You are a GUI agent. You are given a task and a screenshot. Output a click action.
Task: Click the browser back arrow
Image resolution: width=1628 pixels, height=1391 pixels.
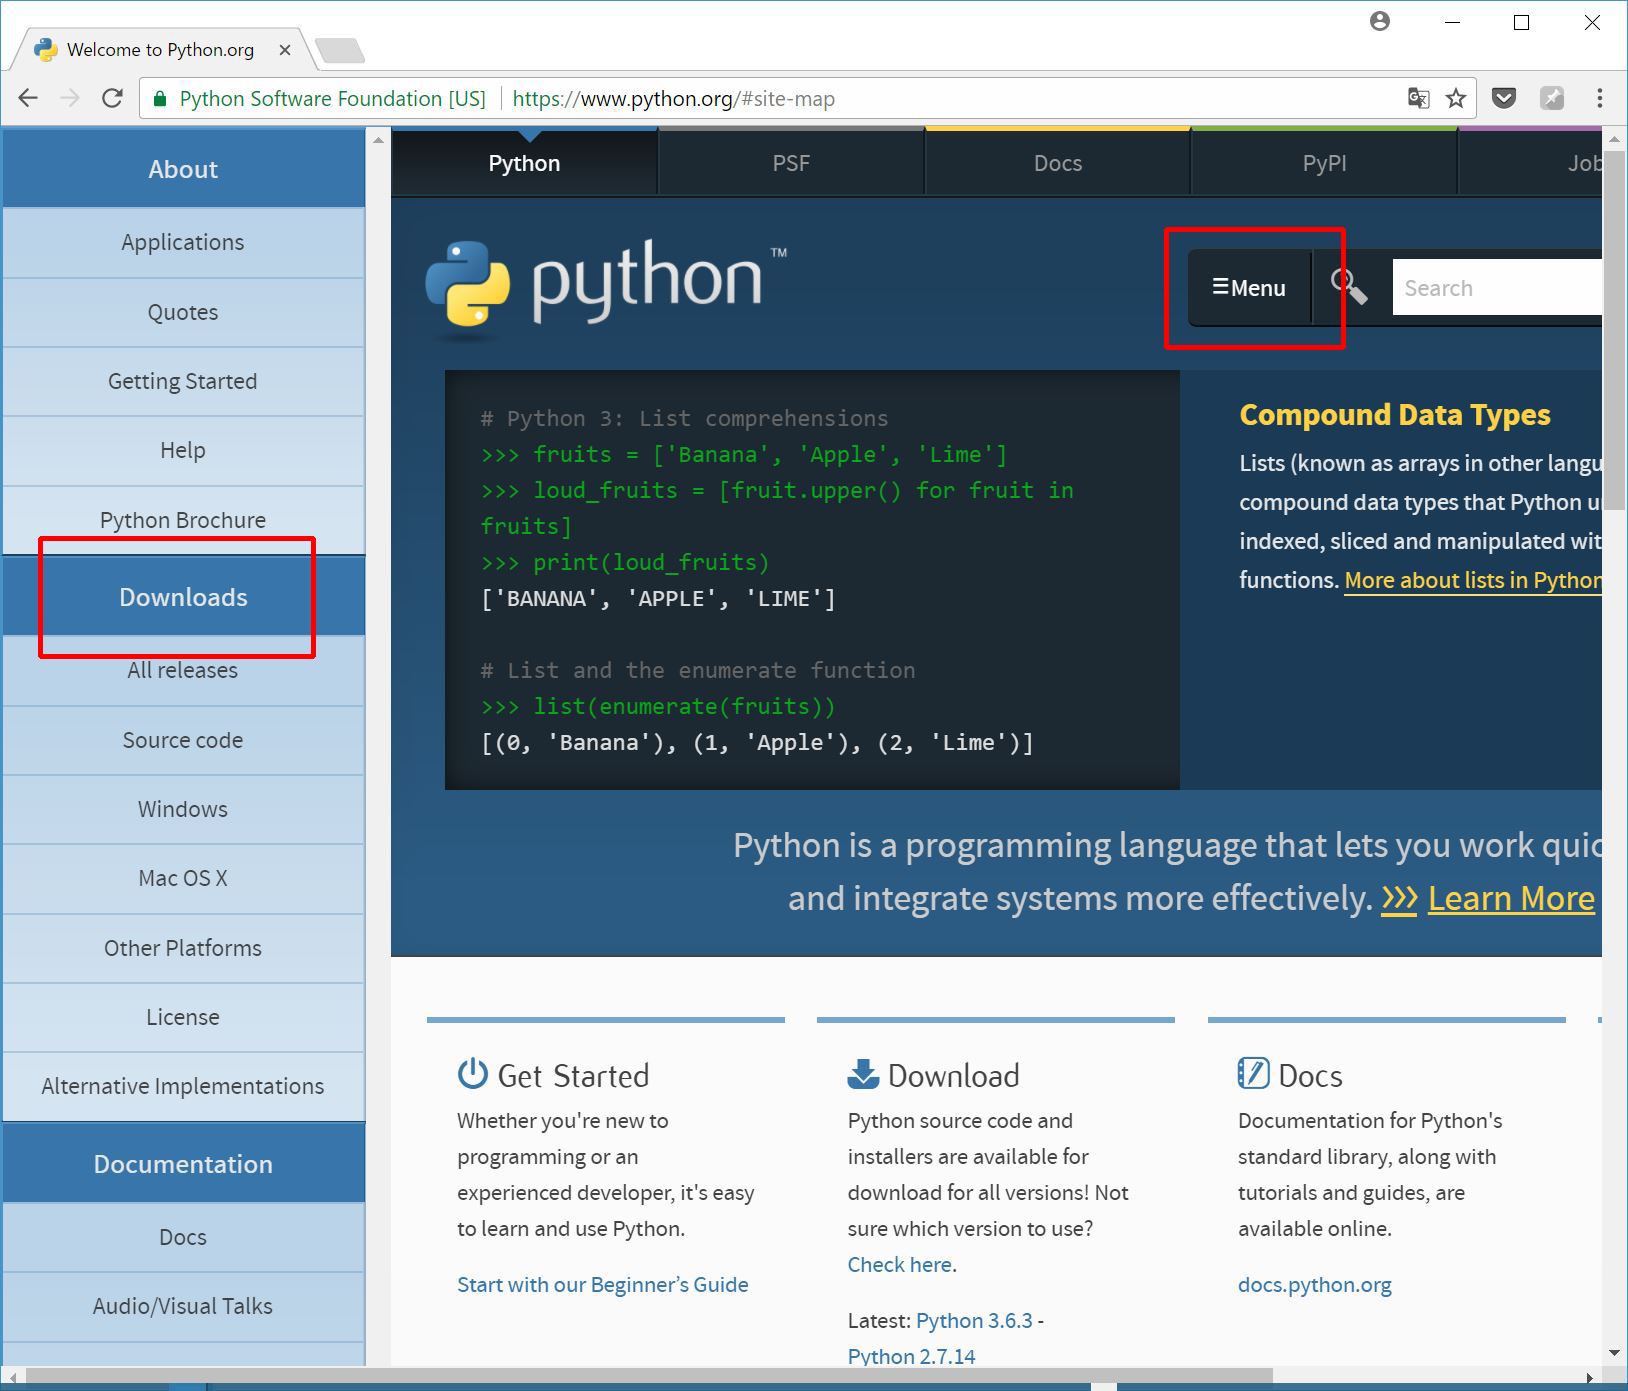(28, 98)
